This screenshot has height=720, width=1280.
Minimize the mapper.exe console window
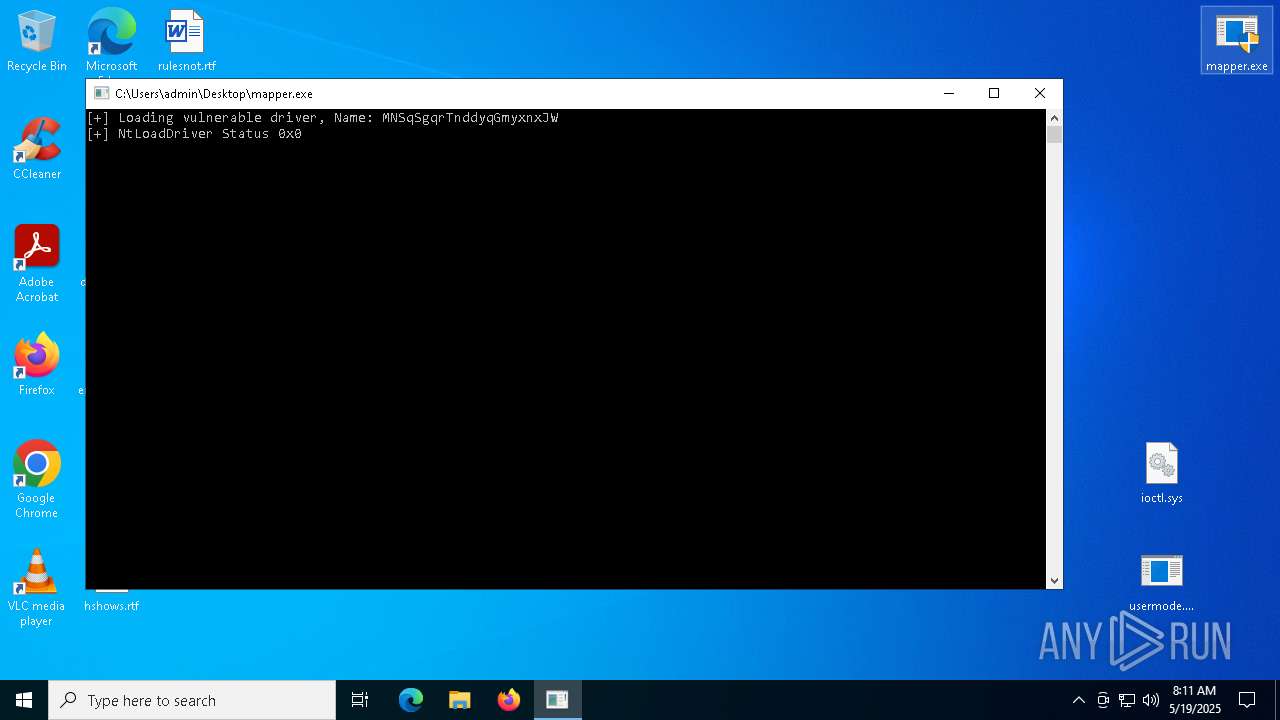(949, 93)
